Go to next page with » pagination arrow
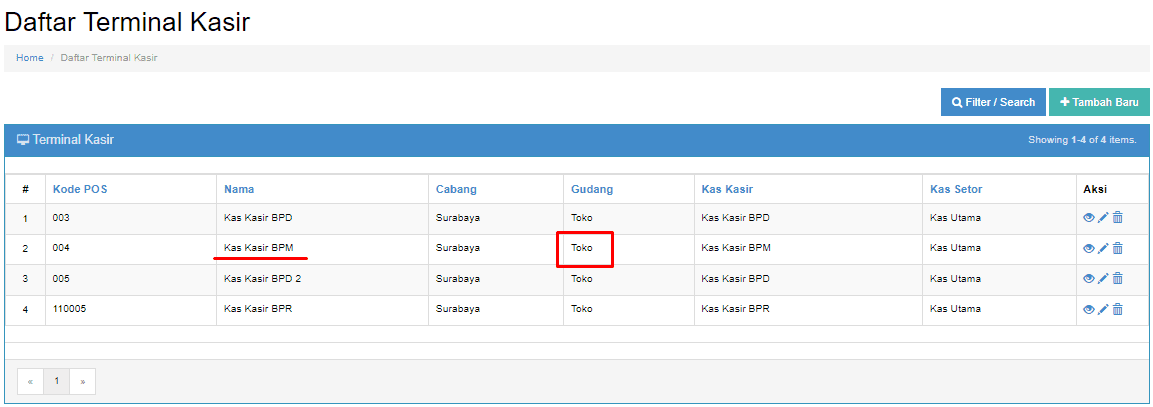The image size is (1153, 407). pyautogui.click(x=82, y=382)
